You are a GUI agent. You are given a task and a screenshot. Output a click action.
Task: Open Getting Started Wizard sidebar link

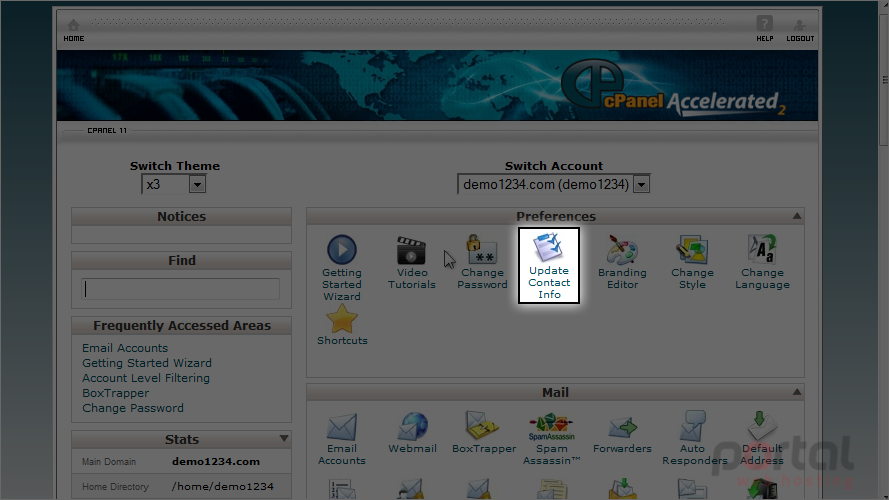pyautogui.click(x=147, y=363)
